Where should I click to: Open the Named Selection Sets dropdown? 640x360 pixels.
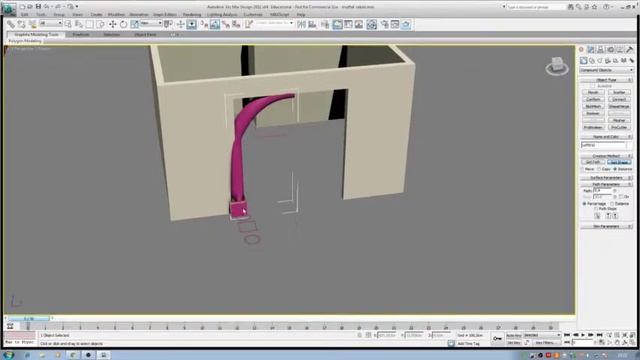275,24
